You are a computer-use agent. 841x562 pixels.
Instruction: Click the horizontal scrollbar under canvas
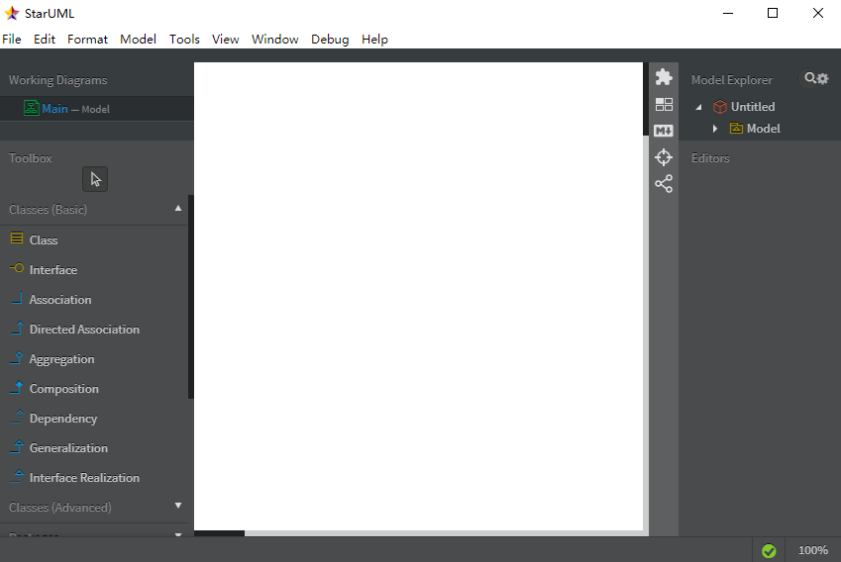pos(219,533)
